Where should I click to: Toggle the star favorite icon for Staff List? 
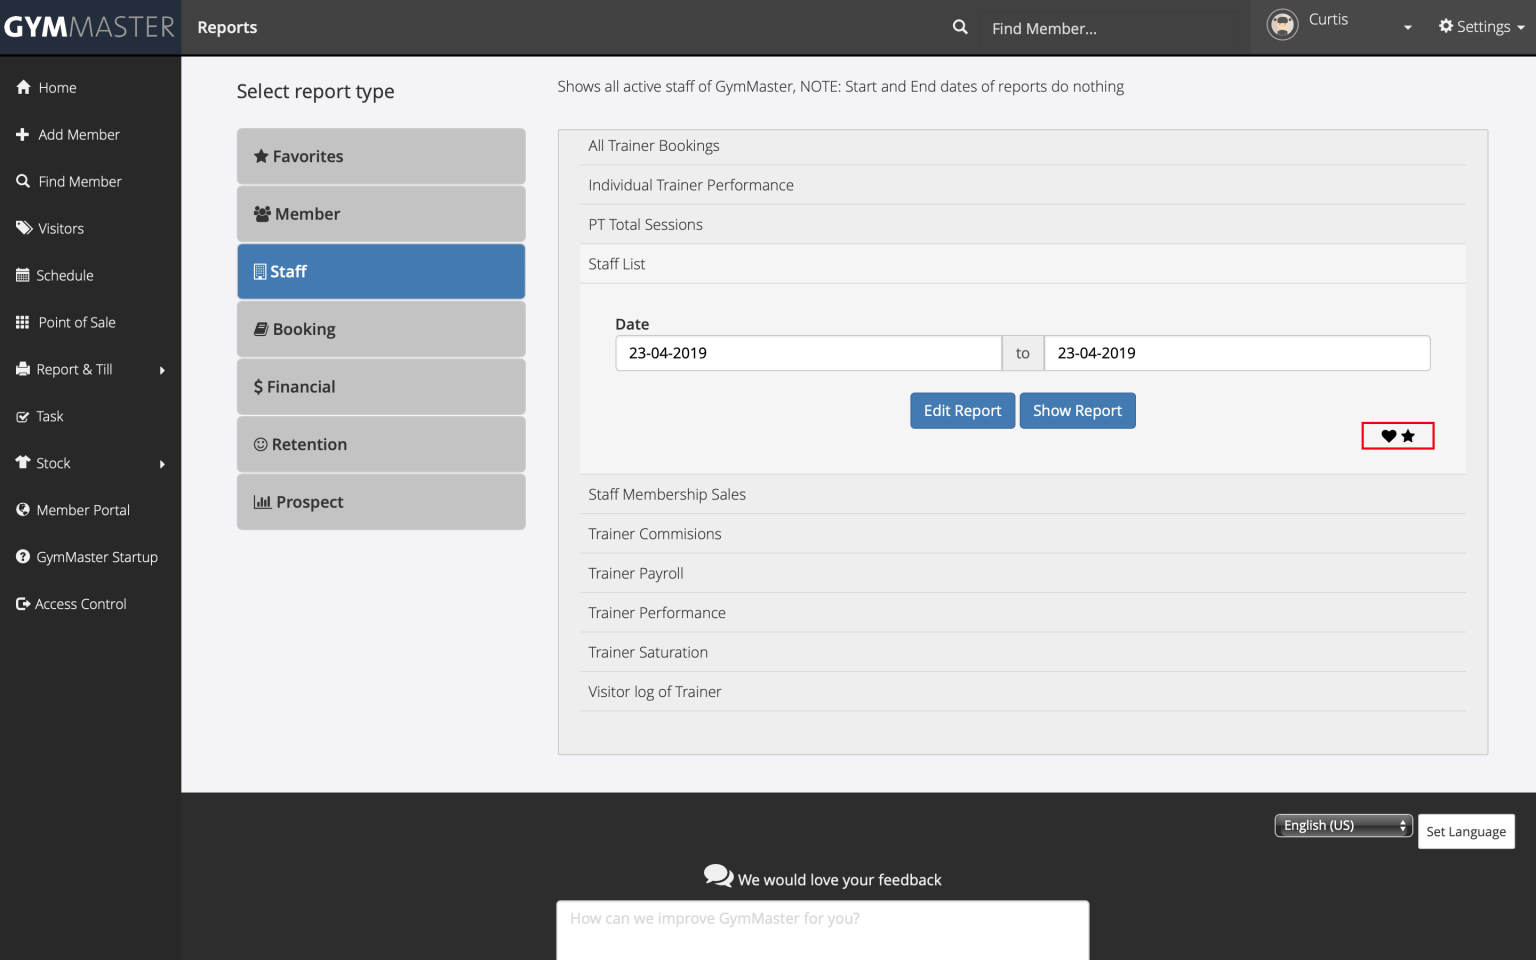coord(1408,436)
